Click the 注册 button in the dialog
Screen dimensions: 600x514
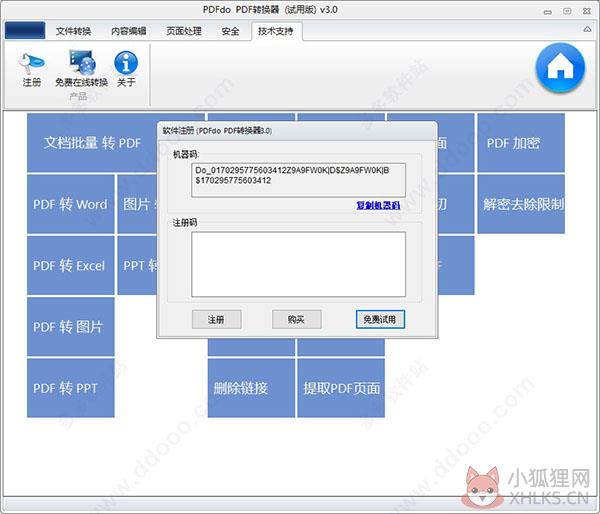tap(216, 319)
